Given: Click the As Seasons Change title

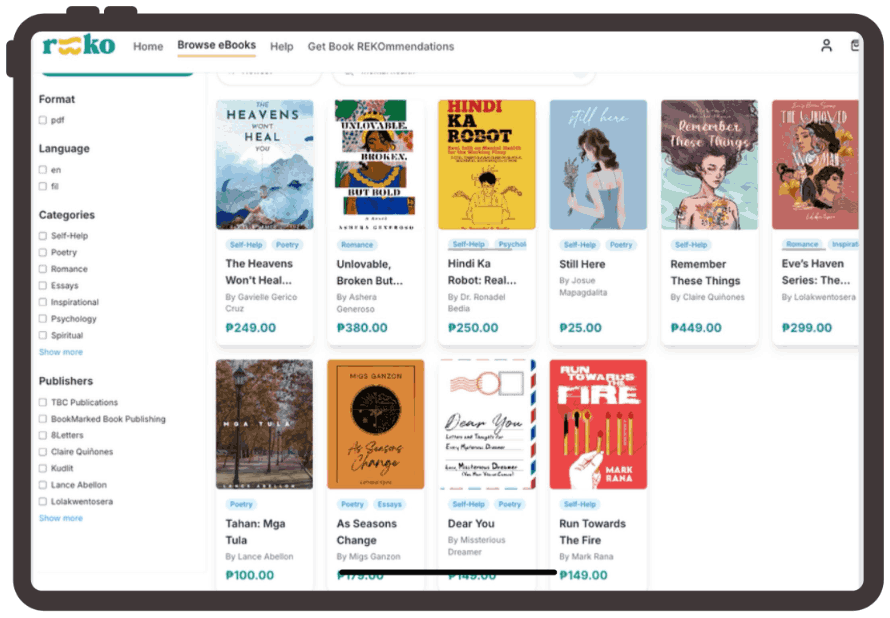Looking at the screenshot, I should pos(366,532).
